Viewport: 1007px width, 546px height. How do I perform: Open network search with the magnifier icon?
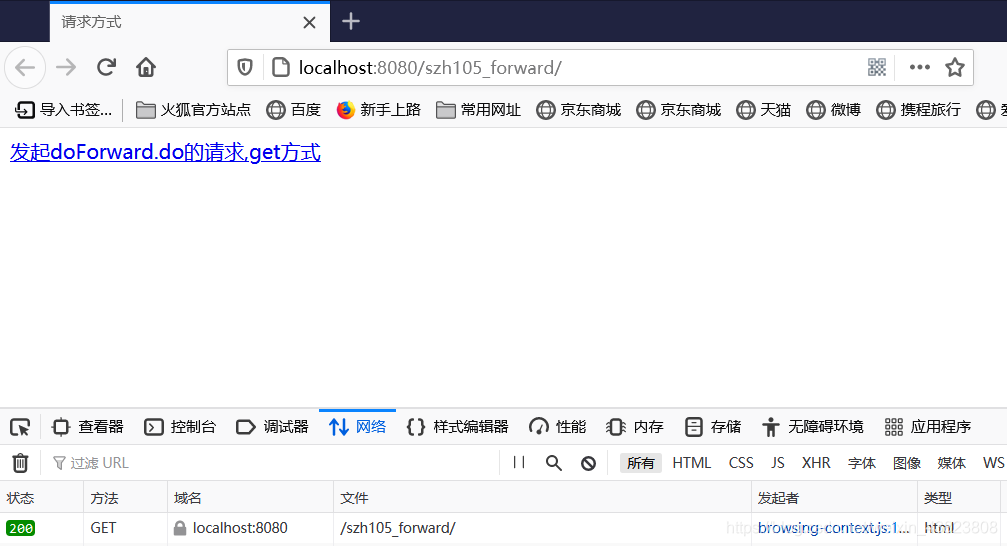click(x=554, y=463)
